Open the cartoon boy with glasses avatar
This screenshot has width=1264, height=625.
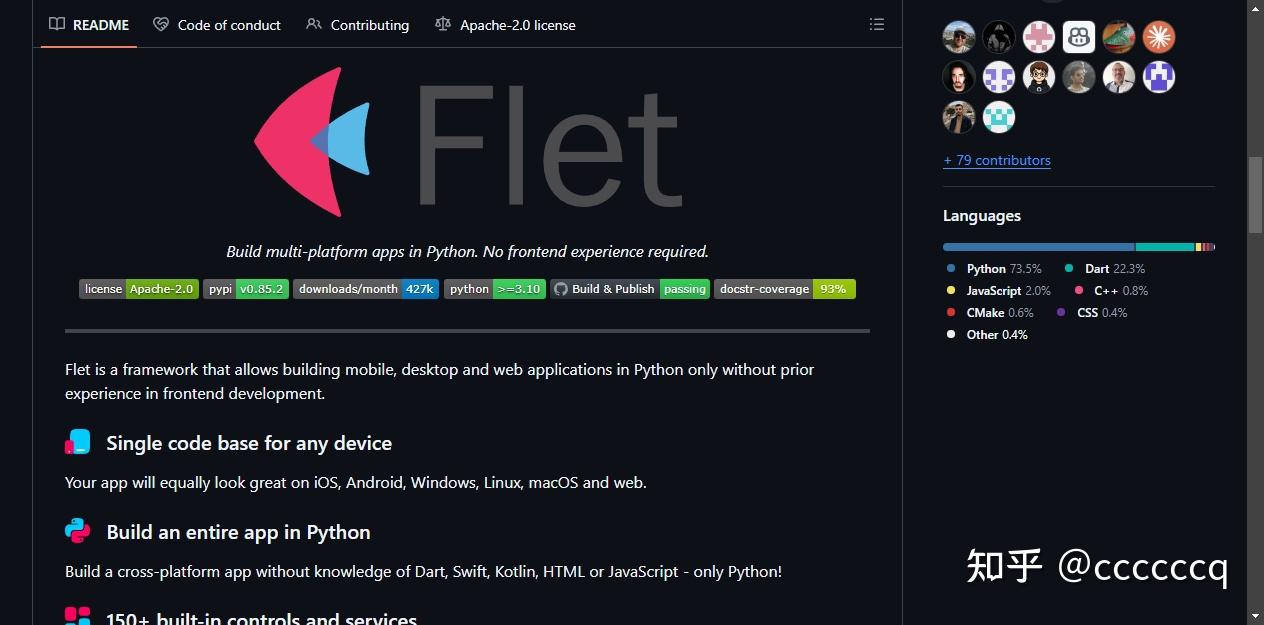(x=1039, y=77)
